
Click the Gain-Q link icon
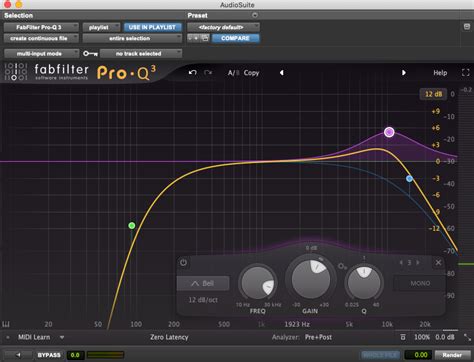coord(342,266)
